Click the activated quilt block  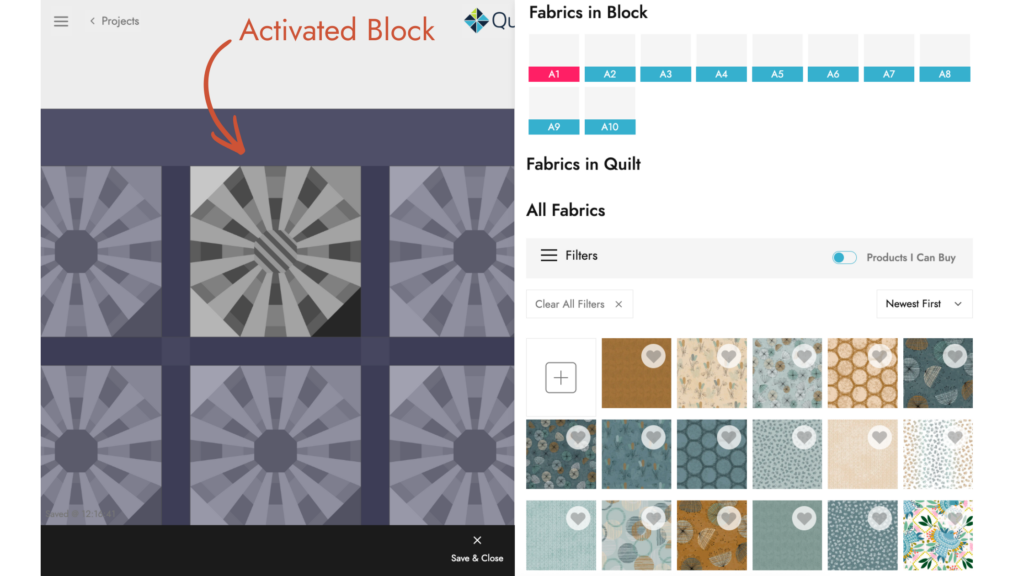tap(275, 250)
